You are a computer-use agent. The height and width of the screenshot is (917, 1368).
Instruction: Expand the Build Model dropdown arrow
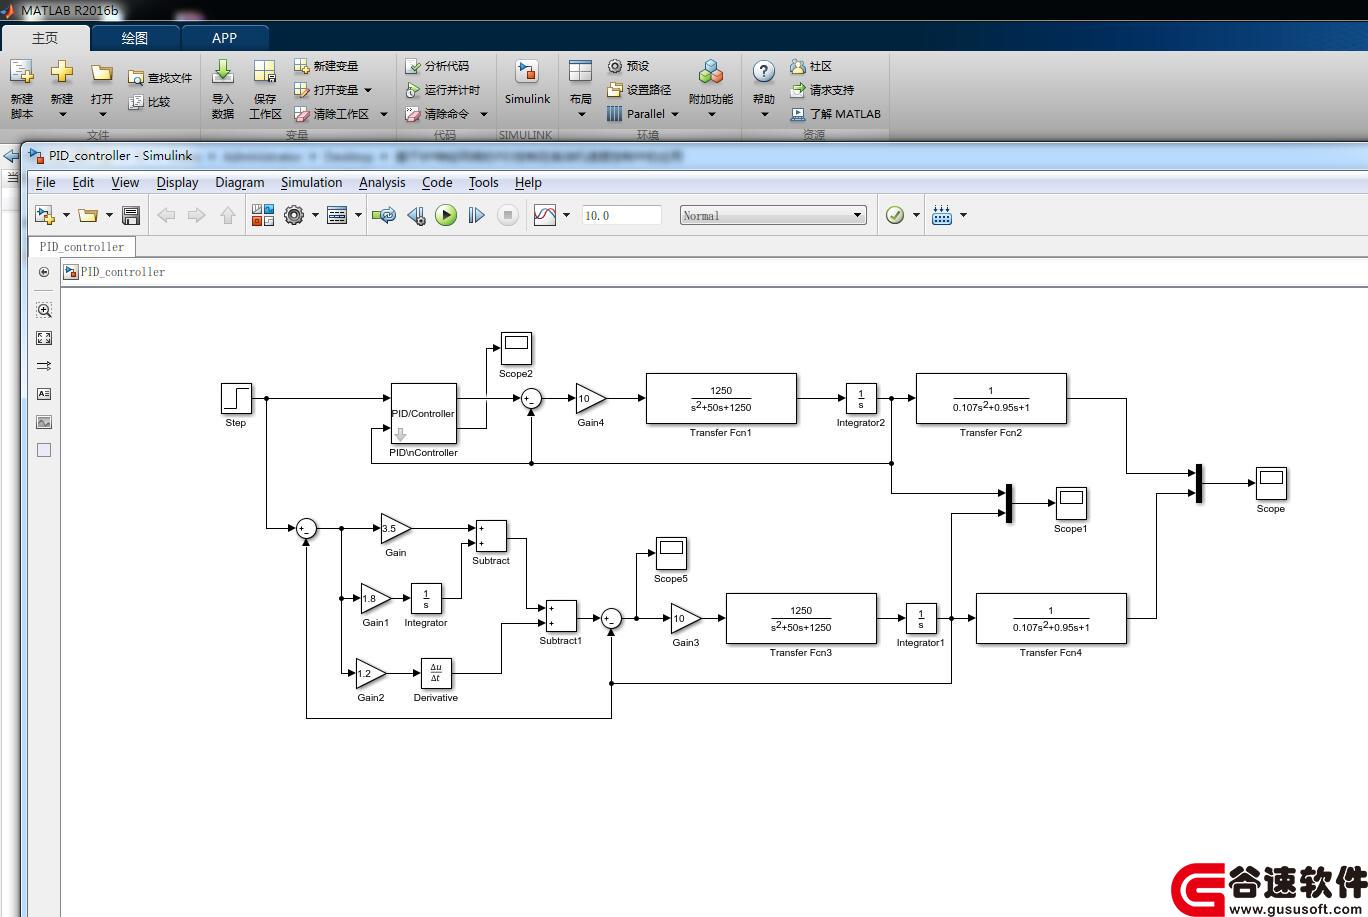[x=963, y=215]
